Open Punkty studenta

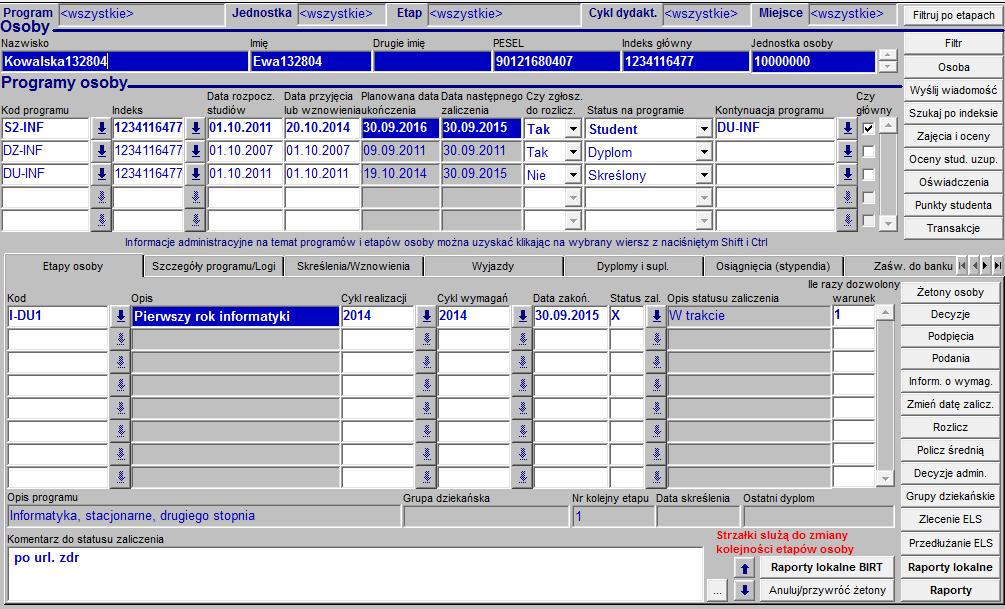coord(953,205)
